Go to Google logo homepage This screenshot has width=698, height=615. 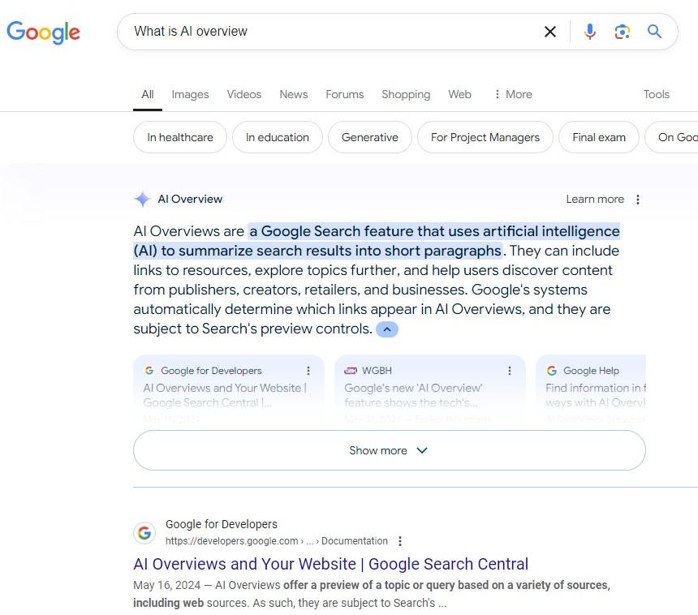[43, 32]
